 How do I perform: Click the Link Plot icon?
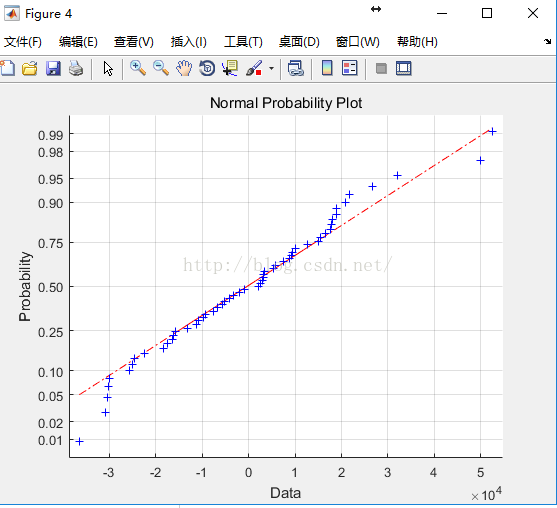click(296, 68)
